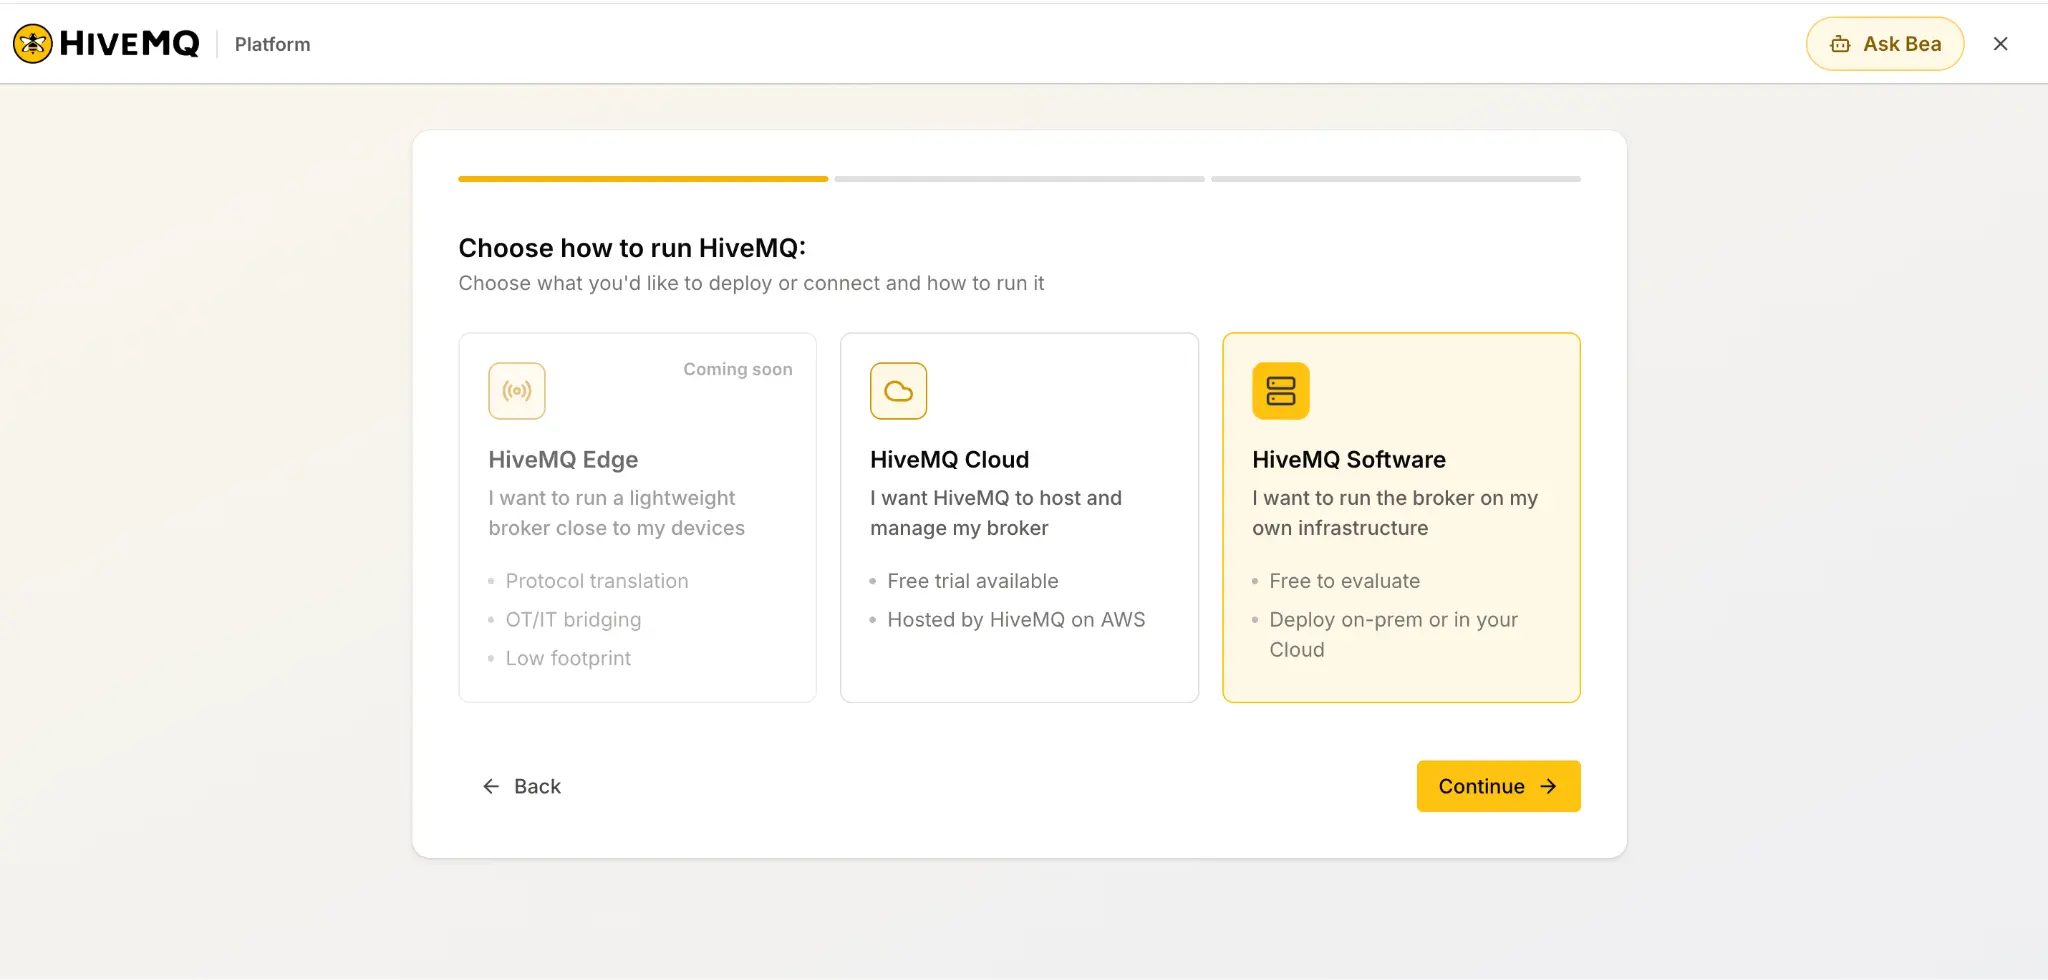Click 'Free to evaluate' text
Viewport: 2048px width, 980px height.
click(1344, 581)
